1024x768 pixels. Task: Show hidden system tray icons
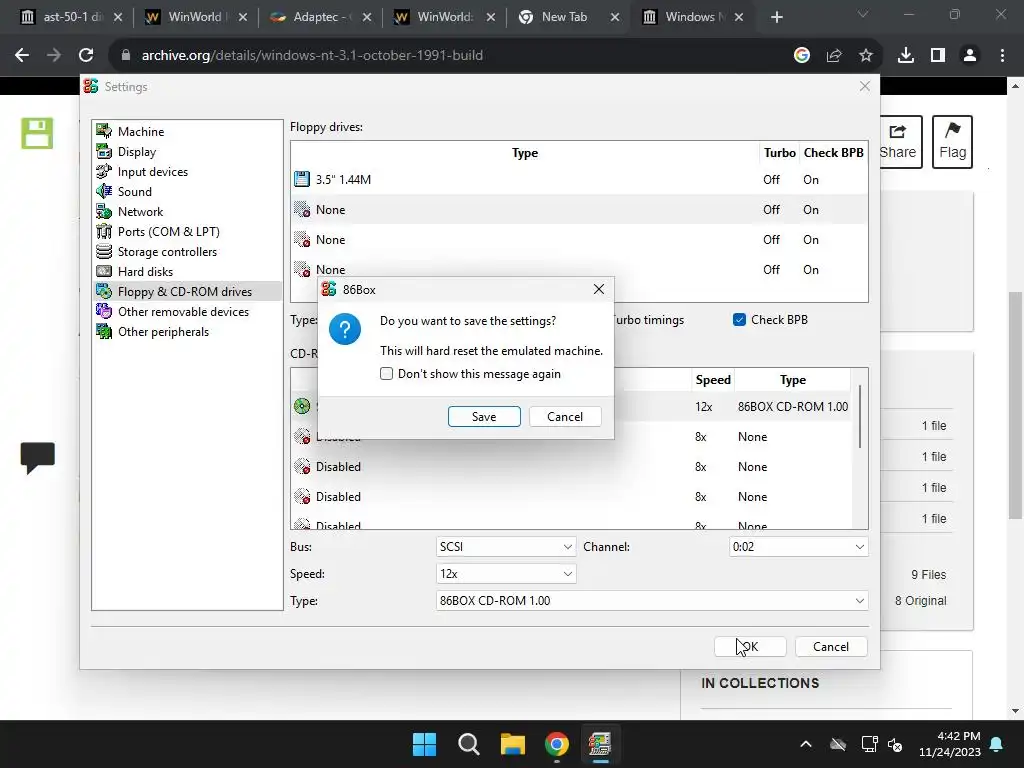coord(806,744)
